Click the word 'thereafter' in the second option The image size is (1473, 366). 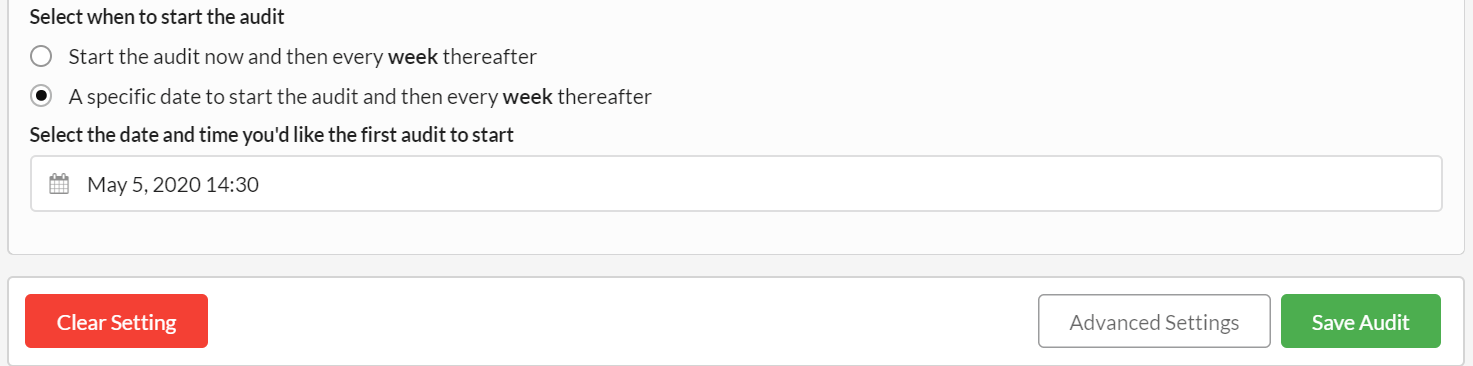tap(604, 98)
